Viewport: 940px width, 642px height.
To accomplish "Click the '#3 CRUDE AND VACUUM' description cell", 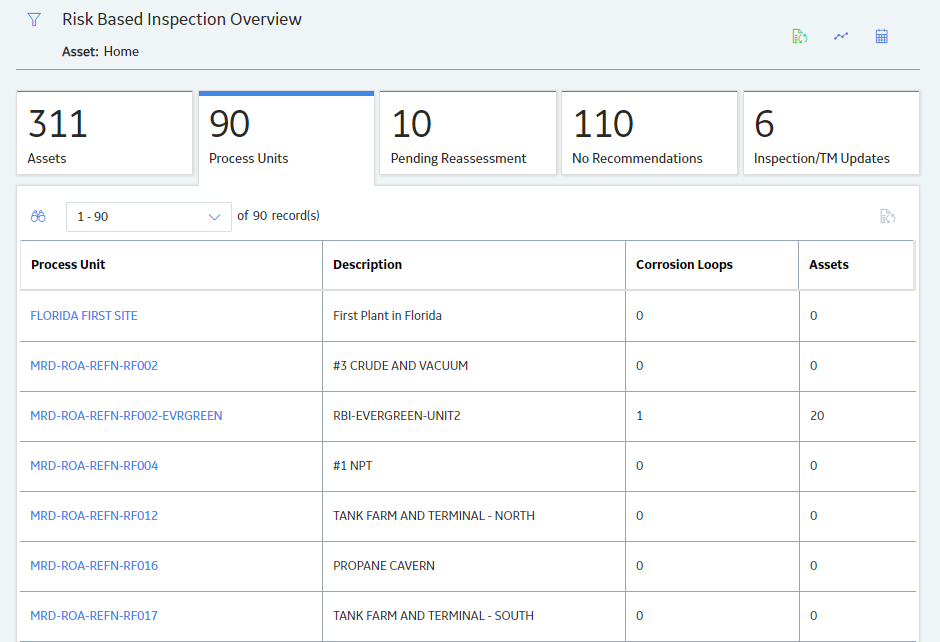I will [x=474, y=366].
